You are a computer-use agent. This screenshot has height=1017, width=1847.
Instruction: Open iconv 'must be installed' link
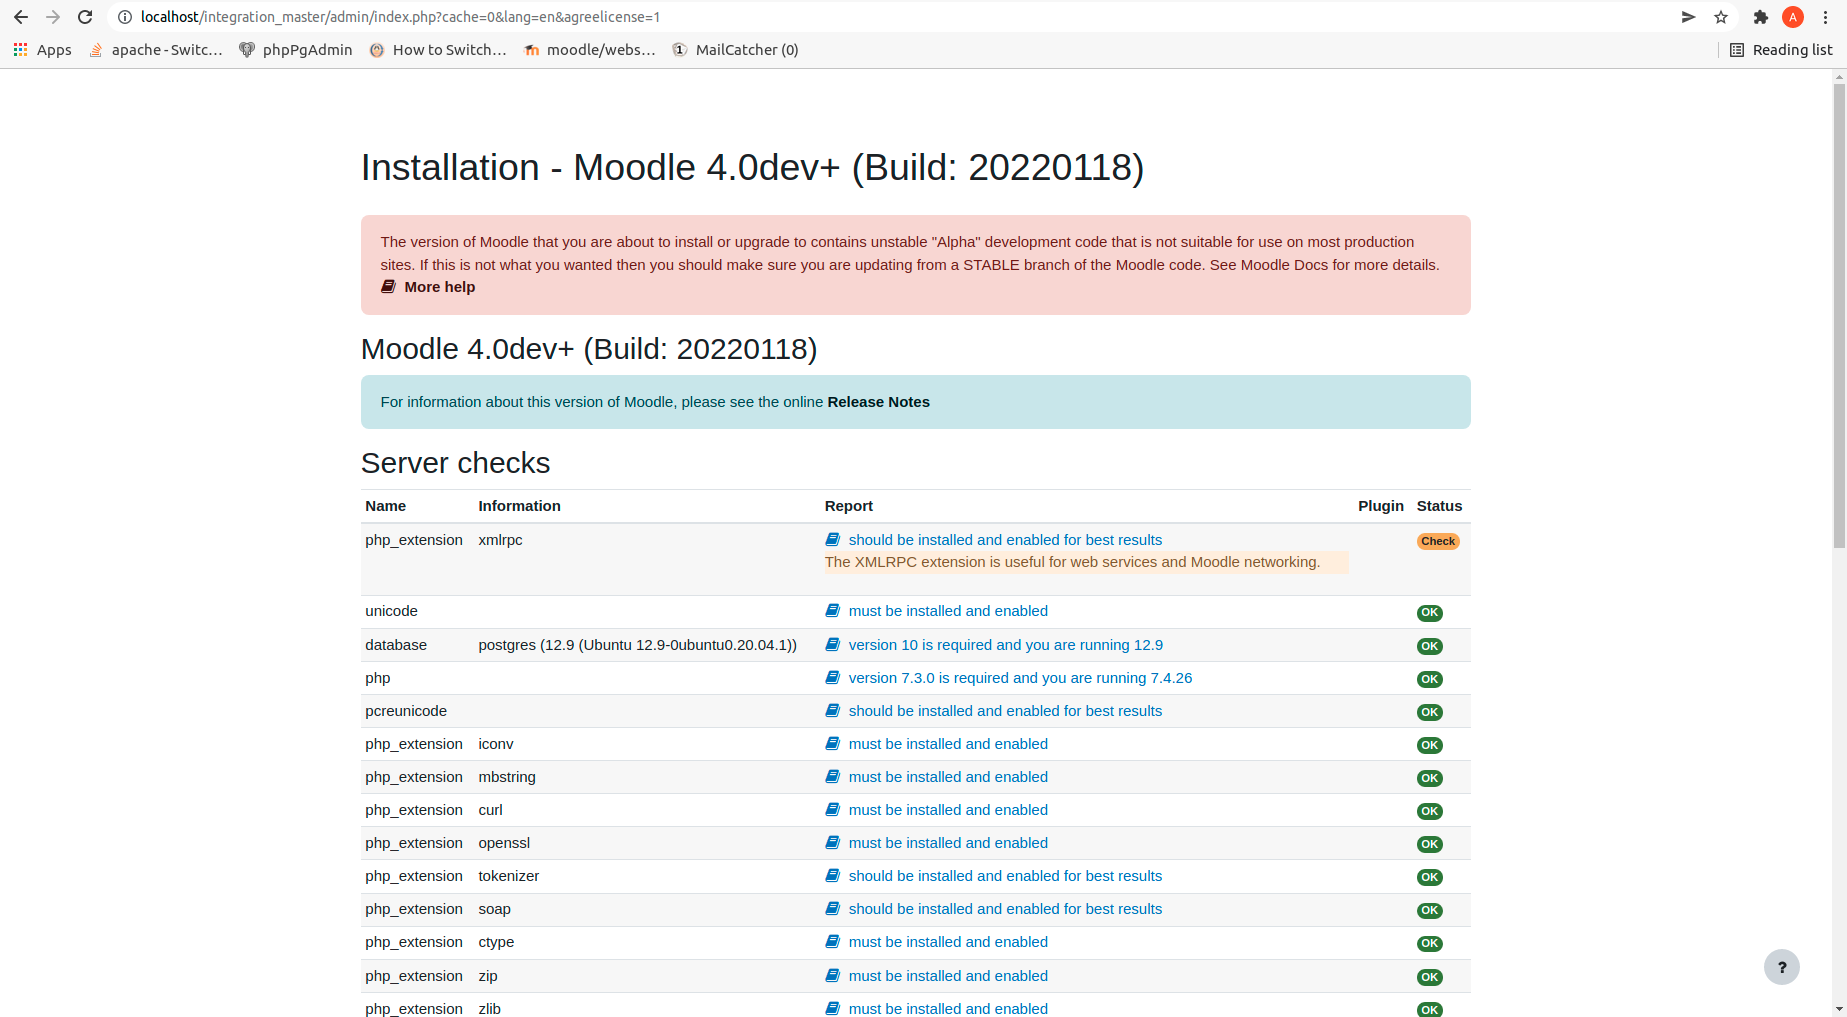948,744
